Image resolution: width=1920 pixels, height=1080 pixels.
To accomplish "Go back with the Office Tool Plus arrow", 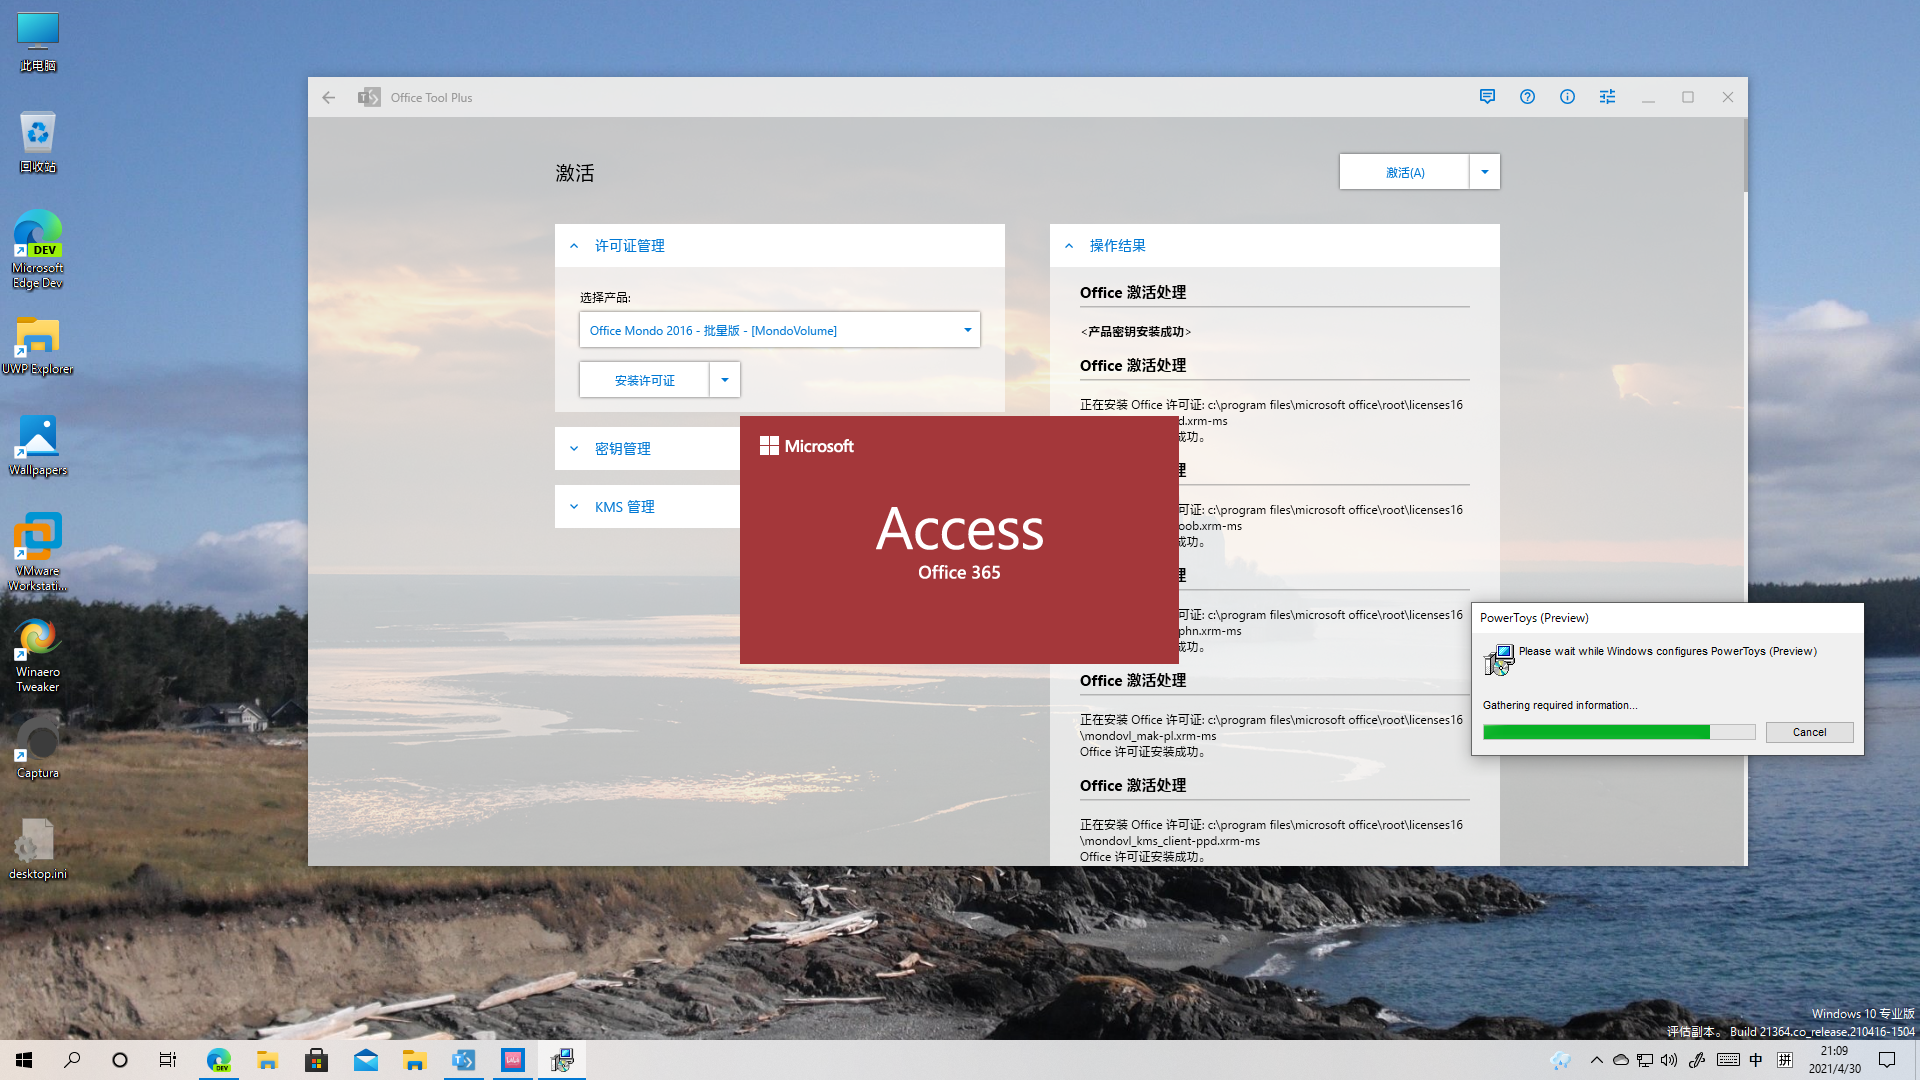I will click(x=329, y=97).
